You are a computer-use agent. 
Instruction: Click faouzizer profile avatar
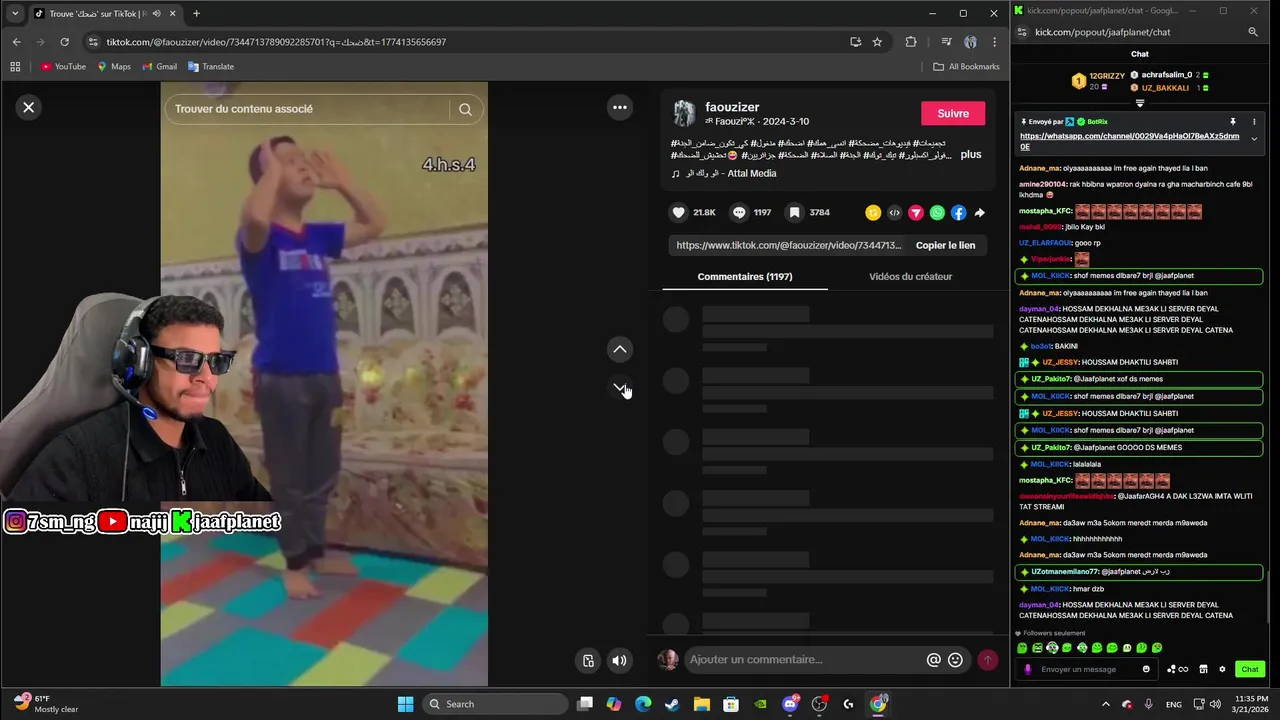[x=684, y=113]
